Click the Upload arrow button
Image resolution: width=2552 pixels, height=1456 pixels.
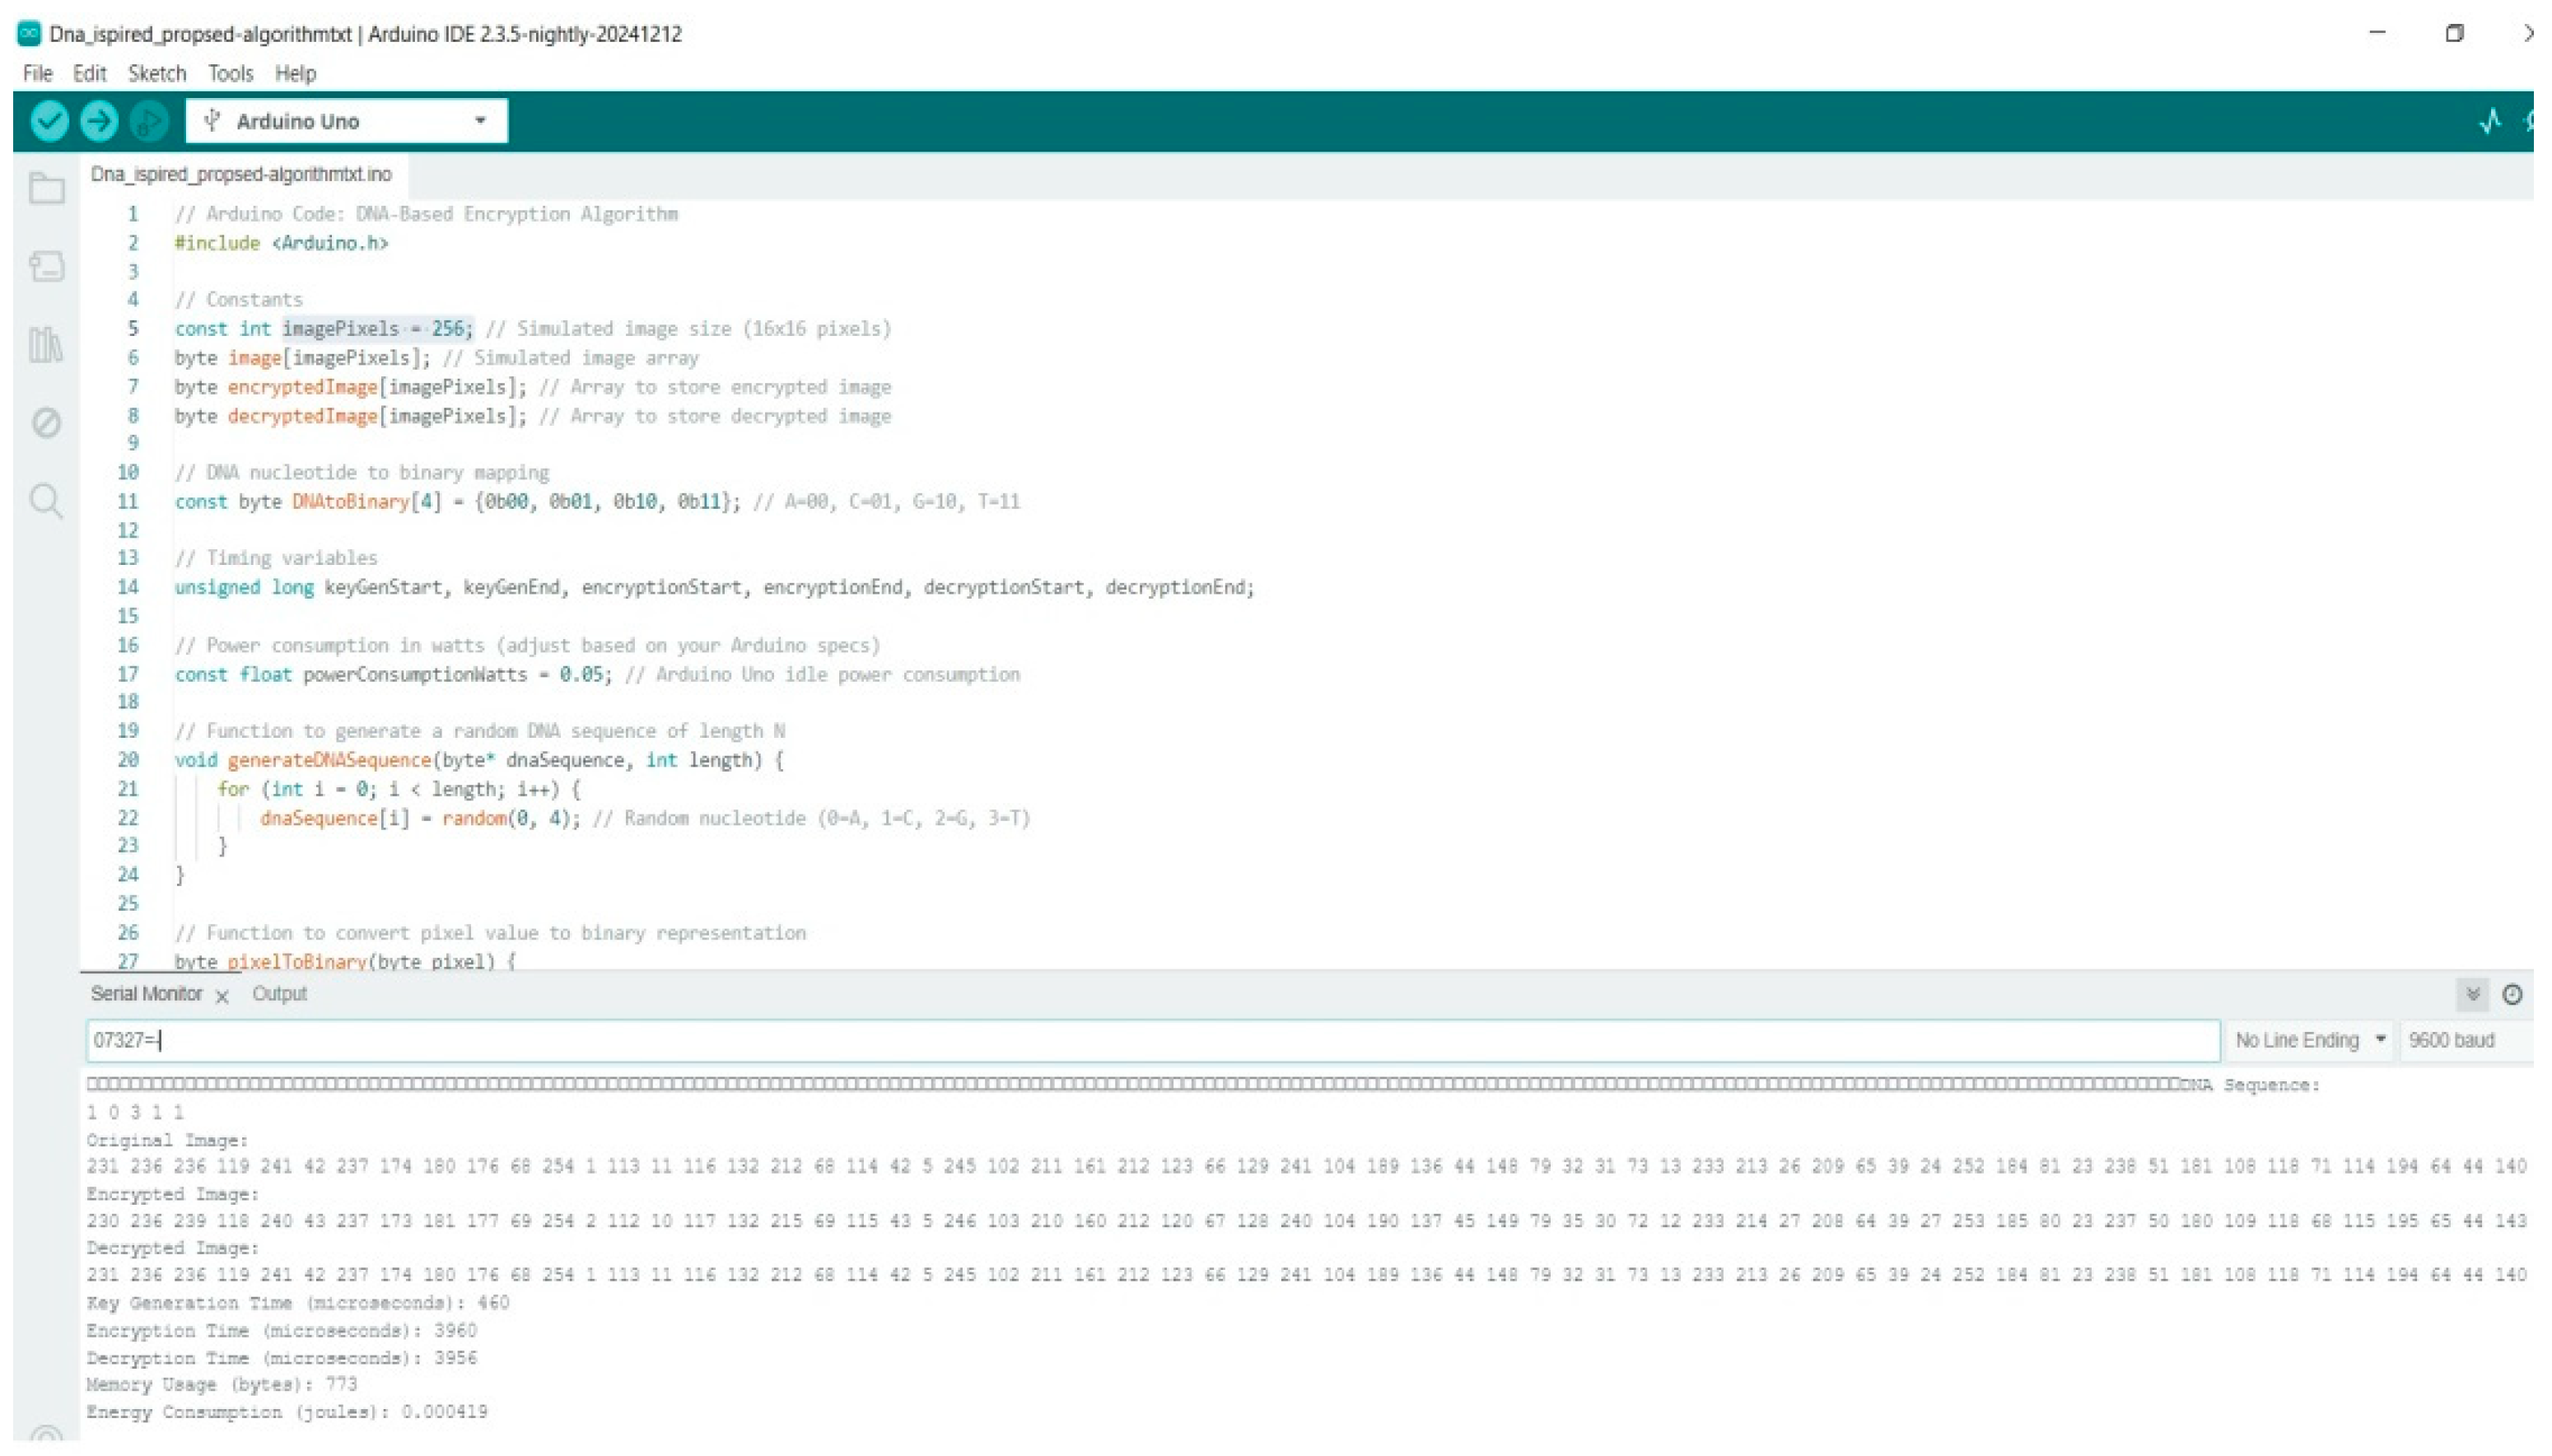(x=98, y=121)
